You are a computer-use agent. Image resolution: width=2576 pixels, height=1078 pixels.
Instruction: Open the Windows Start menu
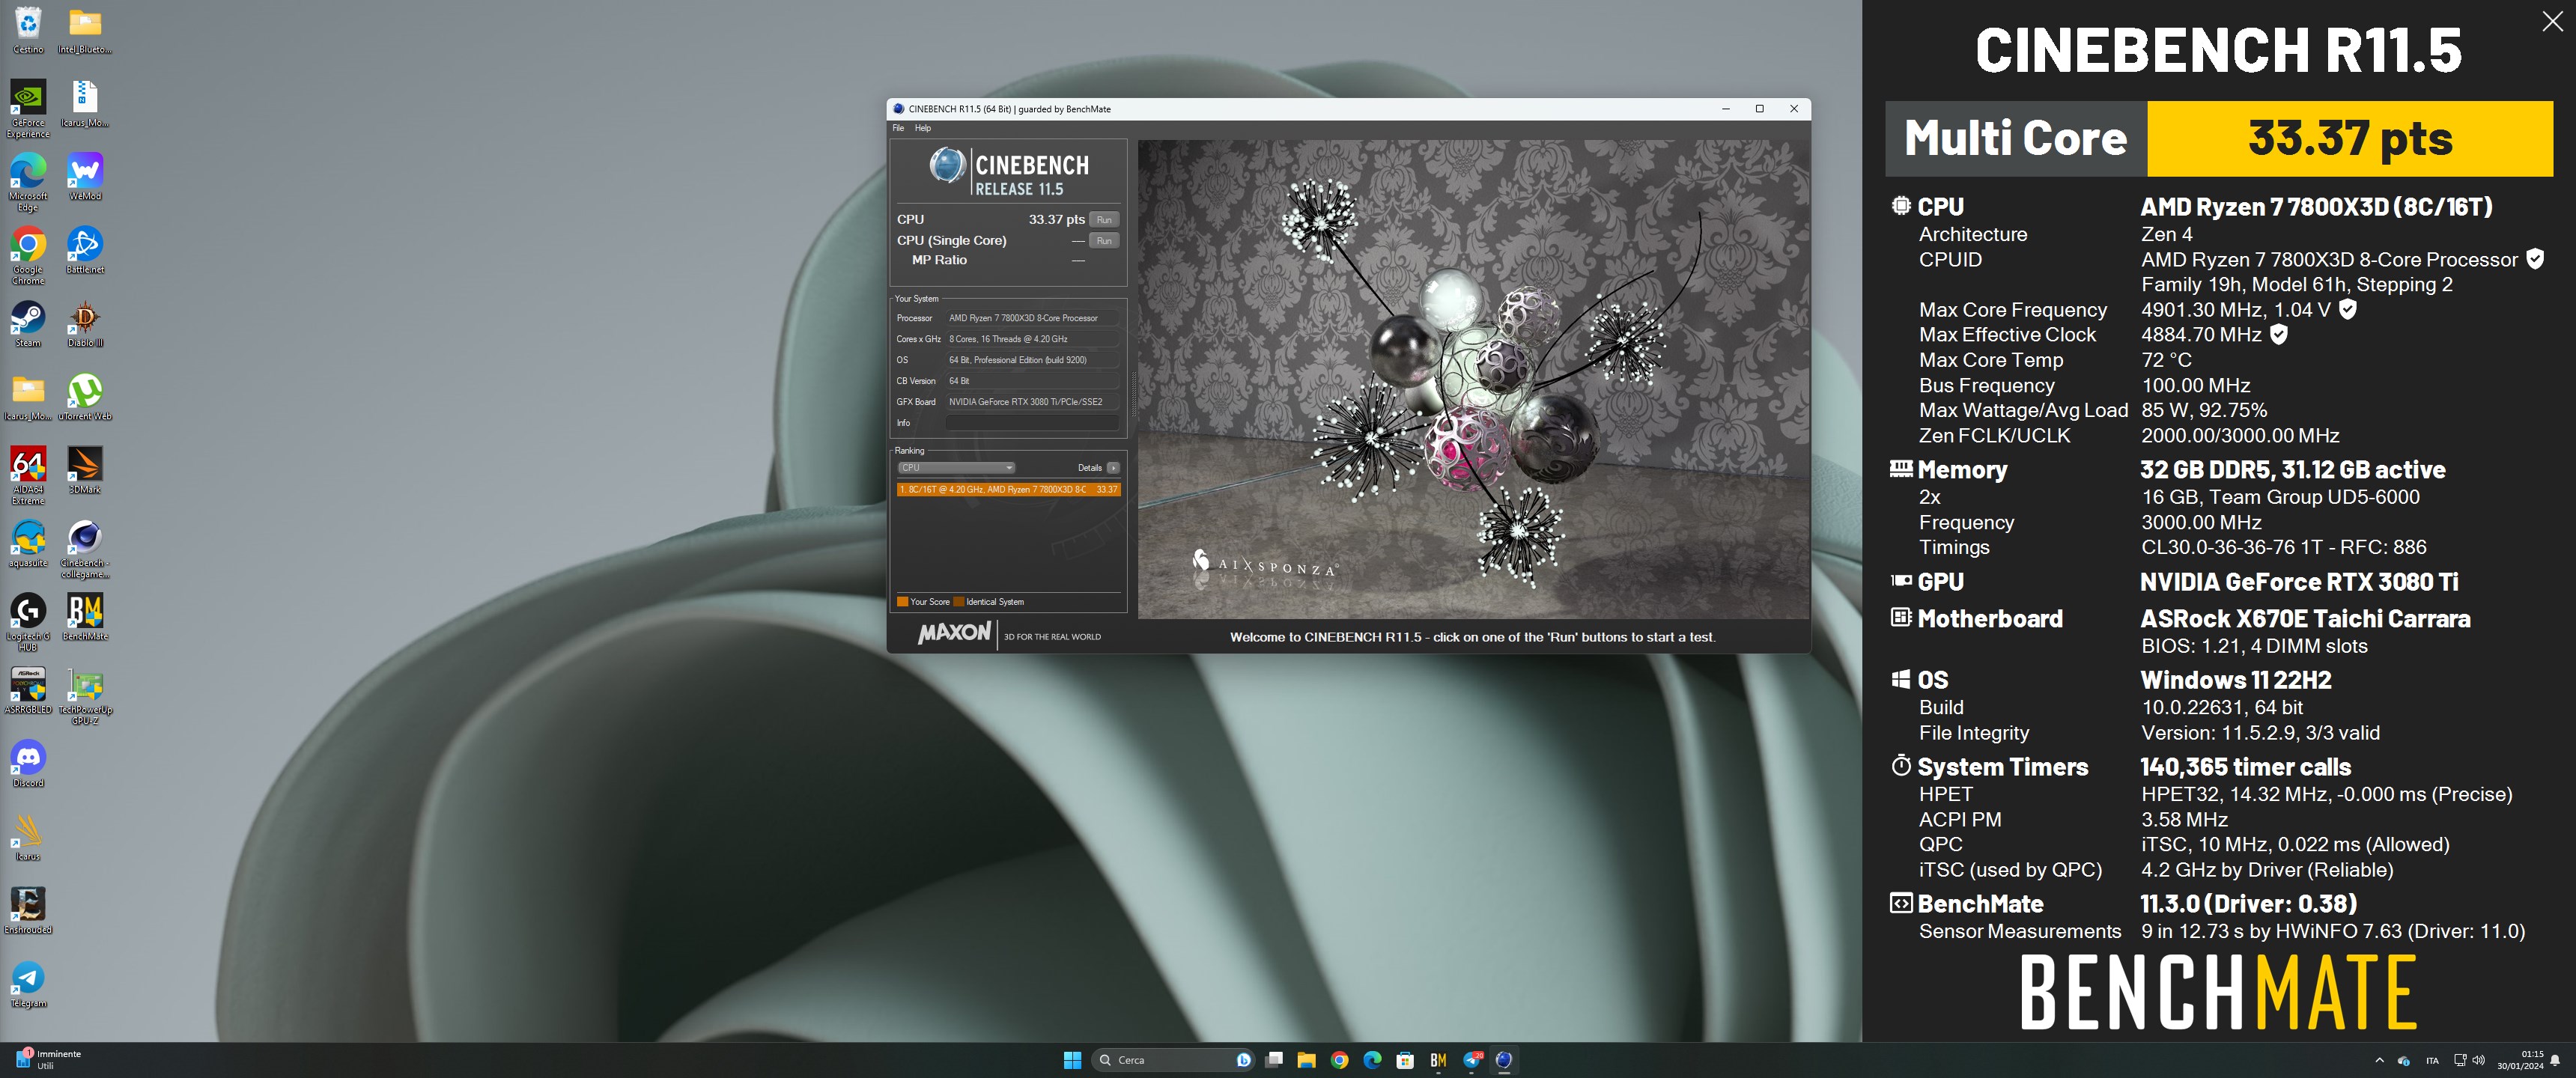[x=1072, y=1060]
